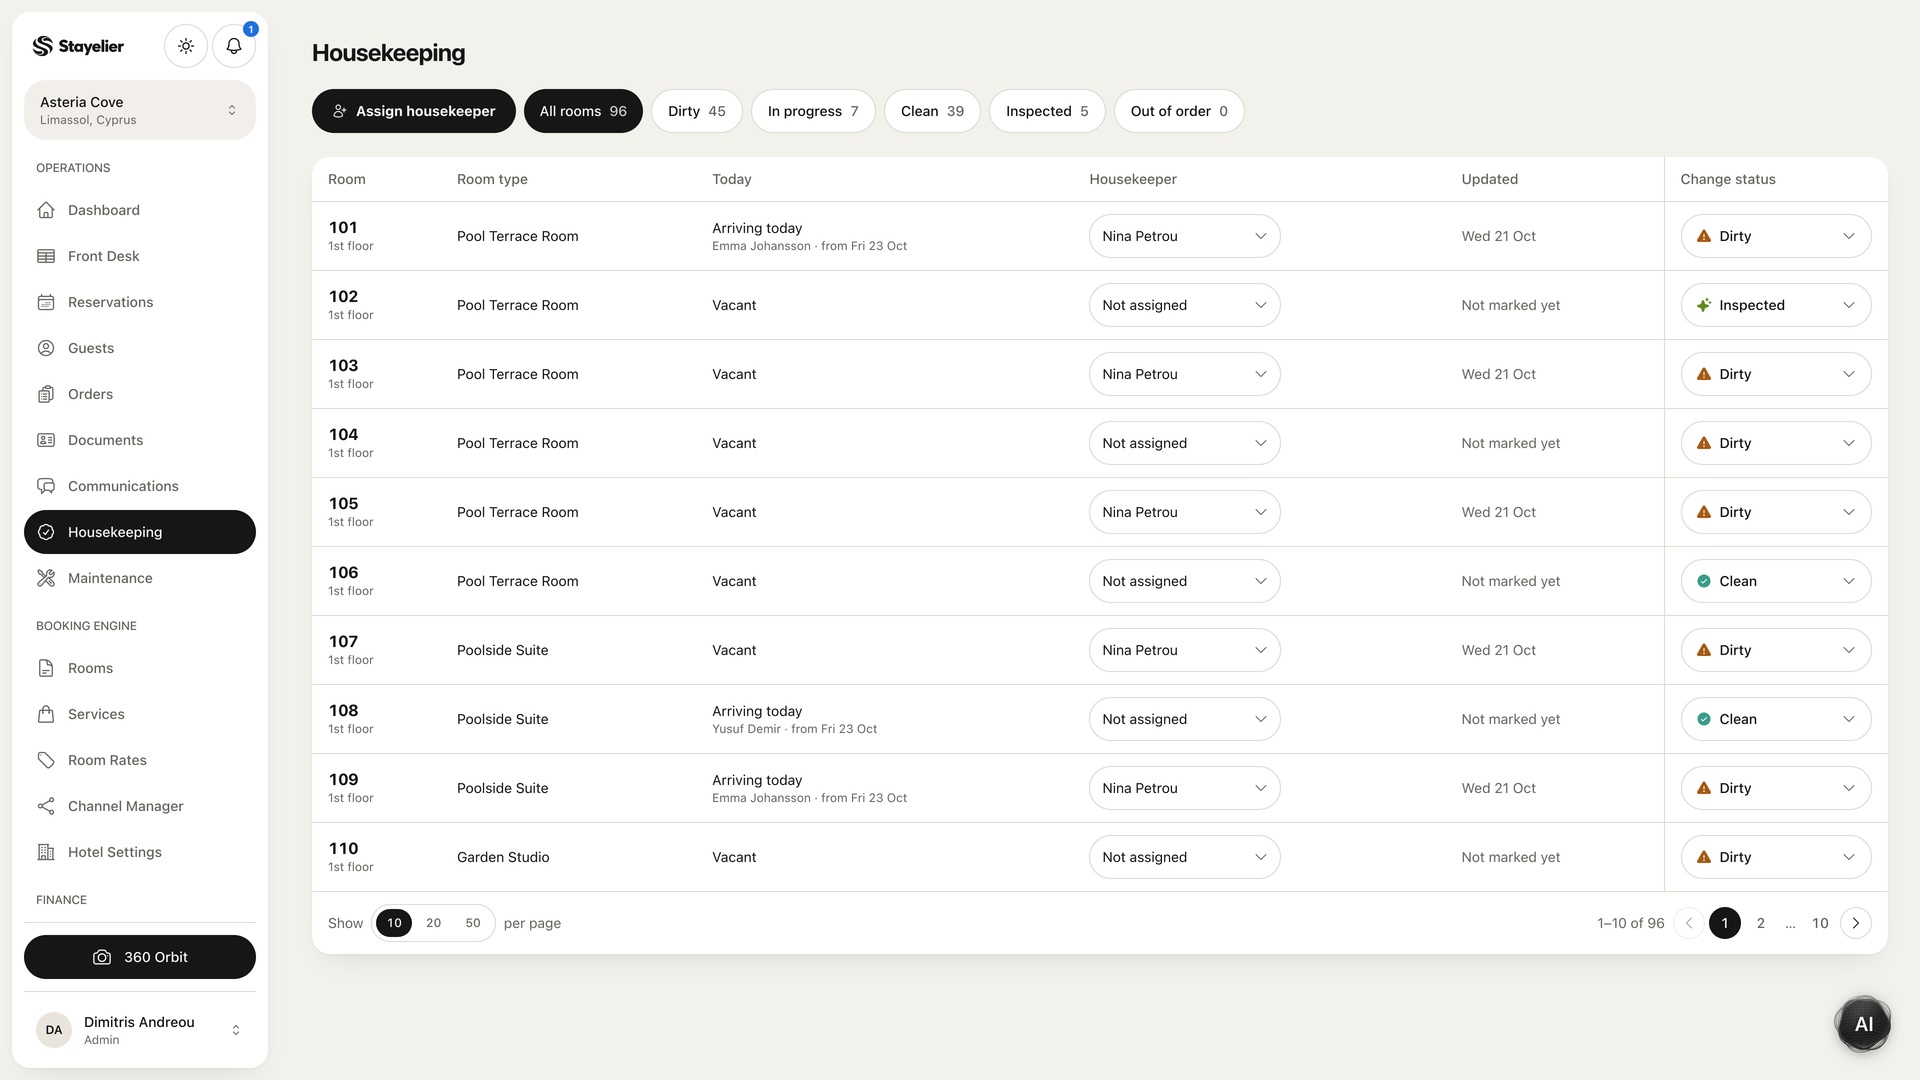Image resolution: width=1920 pixels, height=1080 pixels.
Task: Change status dropdown for room 102
Action: pyautogui.click(x=1776, y=305)
